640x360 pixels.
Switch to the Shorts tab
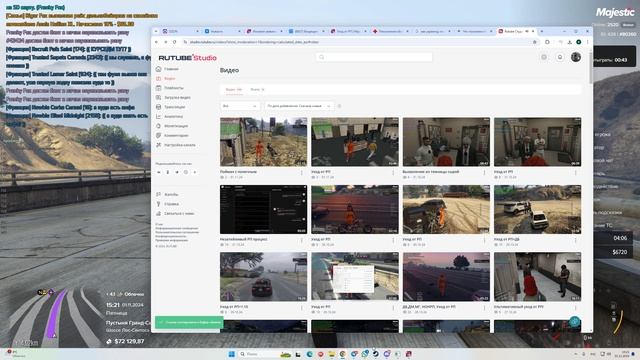coord(257,89)
